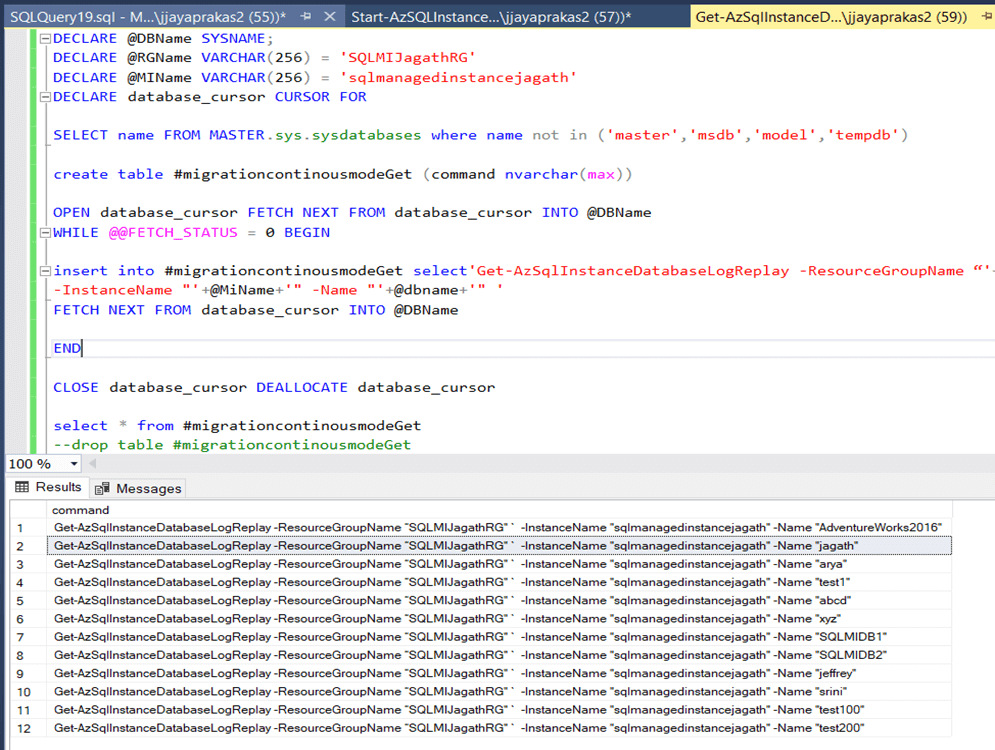Open the 100 % zoom dropdown
The image size is (995, 750).
point(74,464)
